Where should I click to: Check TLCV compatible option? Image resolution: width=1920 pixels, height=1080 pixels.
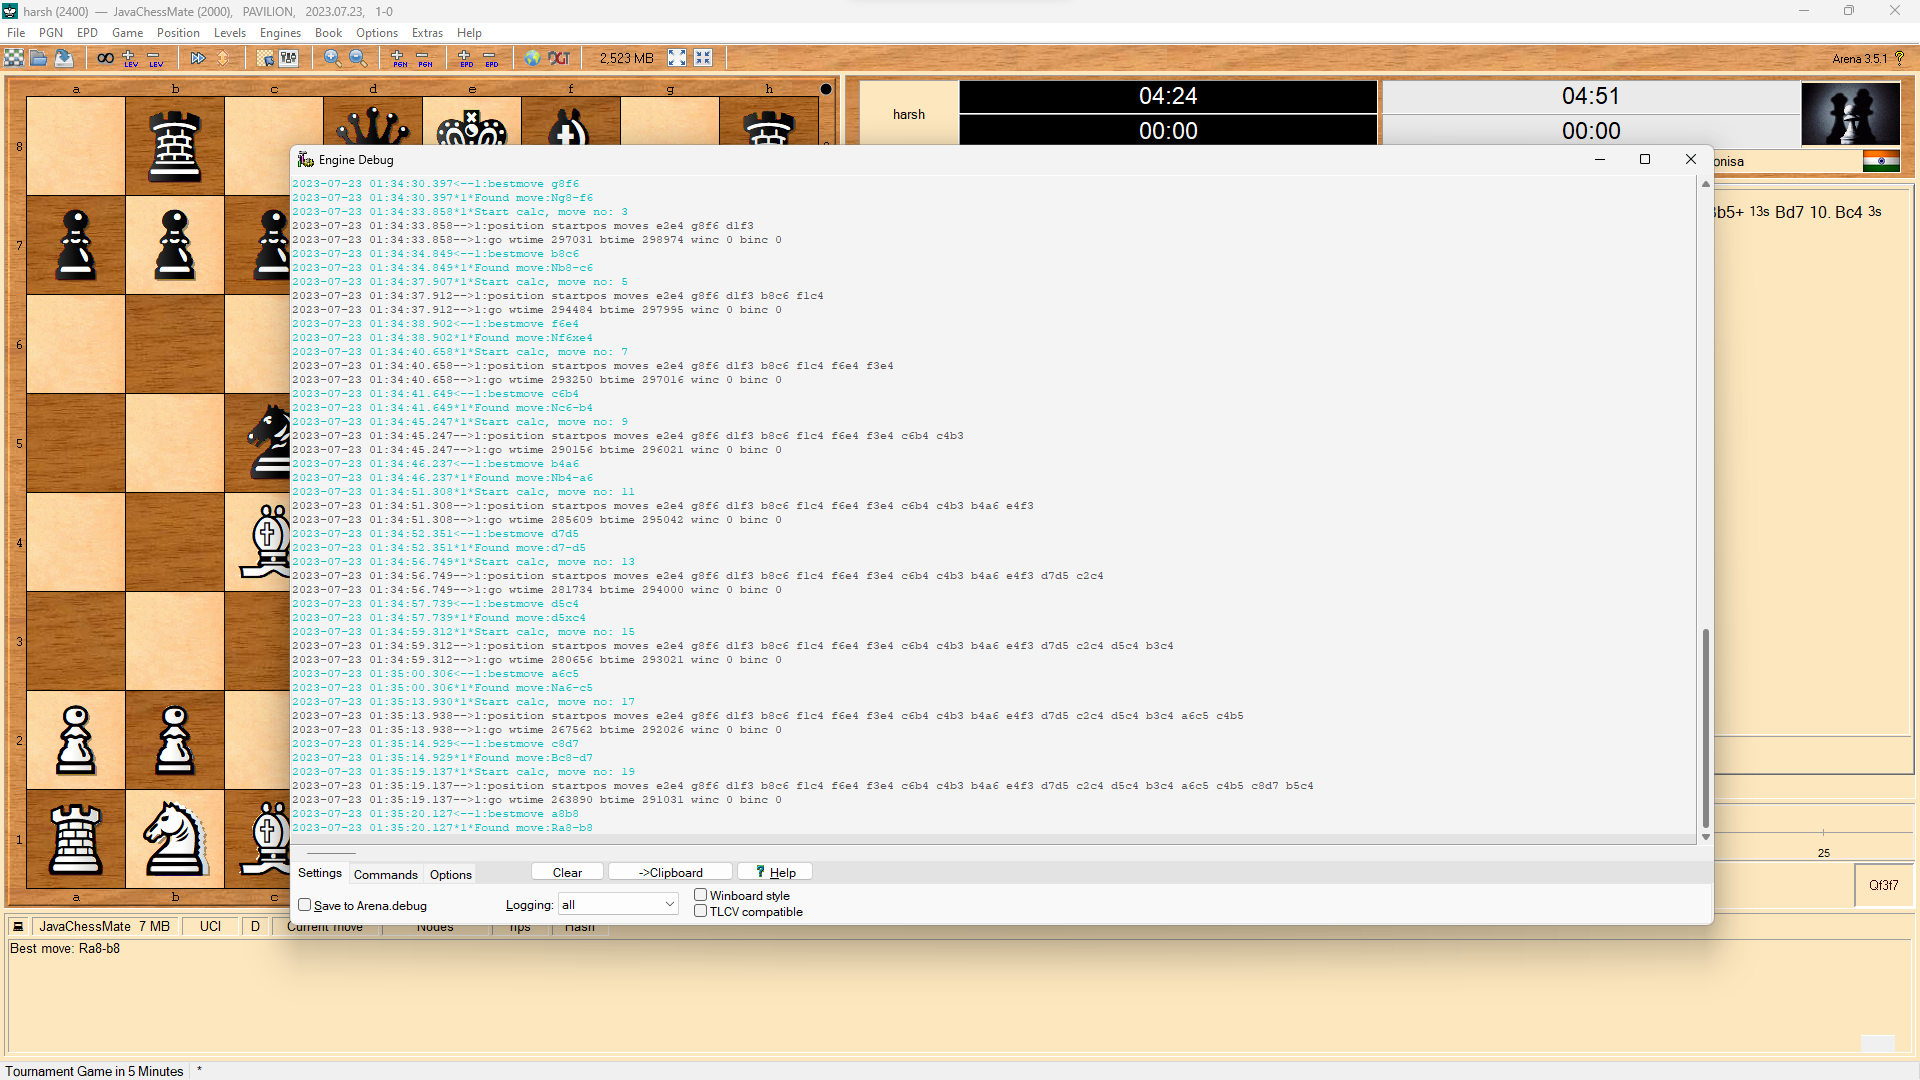tap(701, 911)
